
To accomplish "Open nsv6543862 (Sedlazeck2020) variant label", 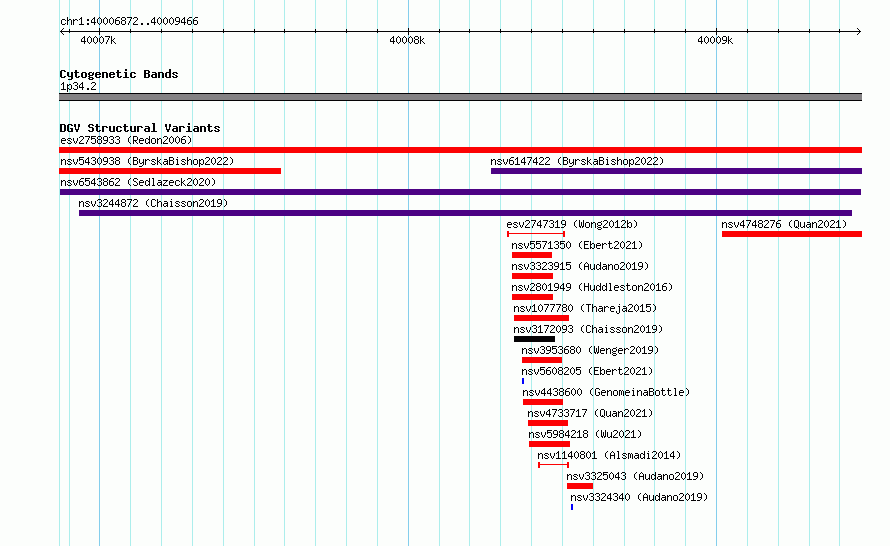I will 138,182.
